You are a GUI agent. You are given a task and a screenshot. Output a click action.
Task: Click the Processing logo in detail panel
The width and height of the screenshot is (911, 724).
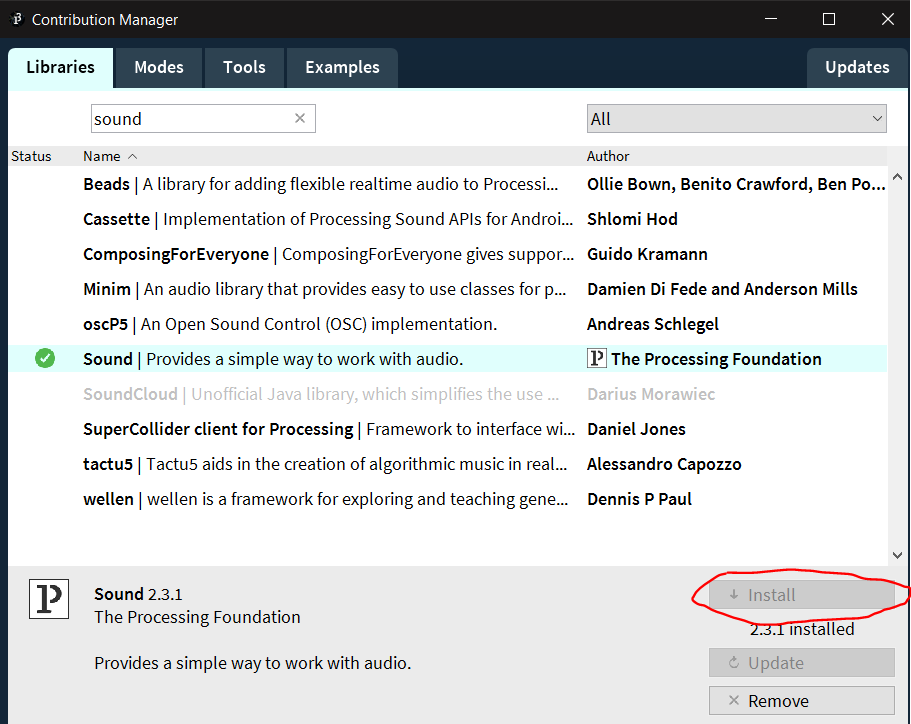(49, 598)
